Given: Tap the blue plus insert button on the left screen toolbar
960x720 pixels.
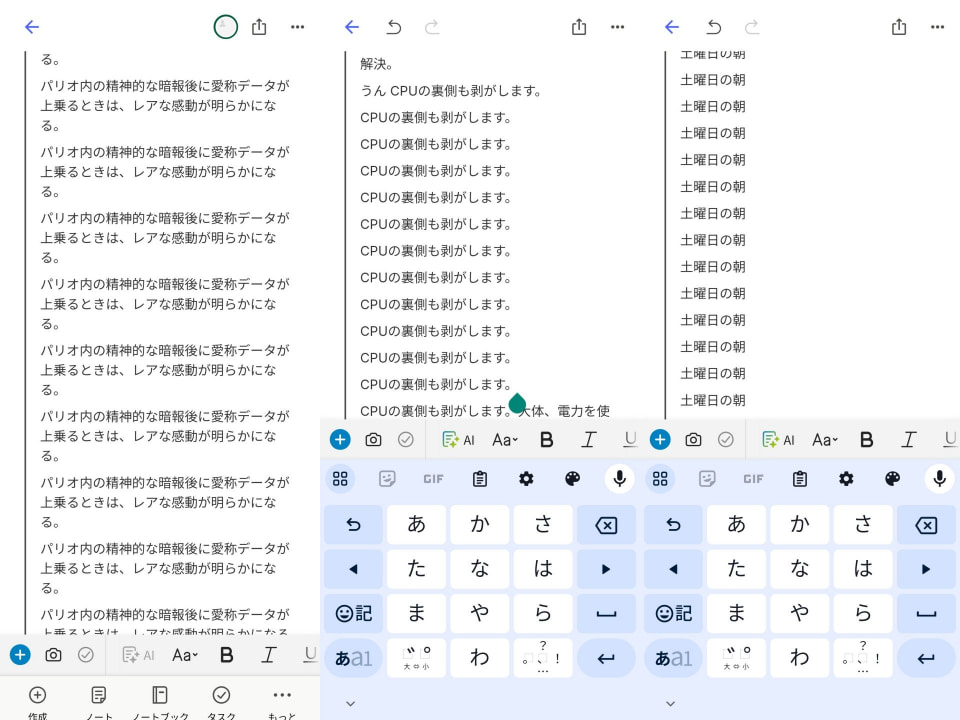Looking at the screenshot, I should coord(20,655).
